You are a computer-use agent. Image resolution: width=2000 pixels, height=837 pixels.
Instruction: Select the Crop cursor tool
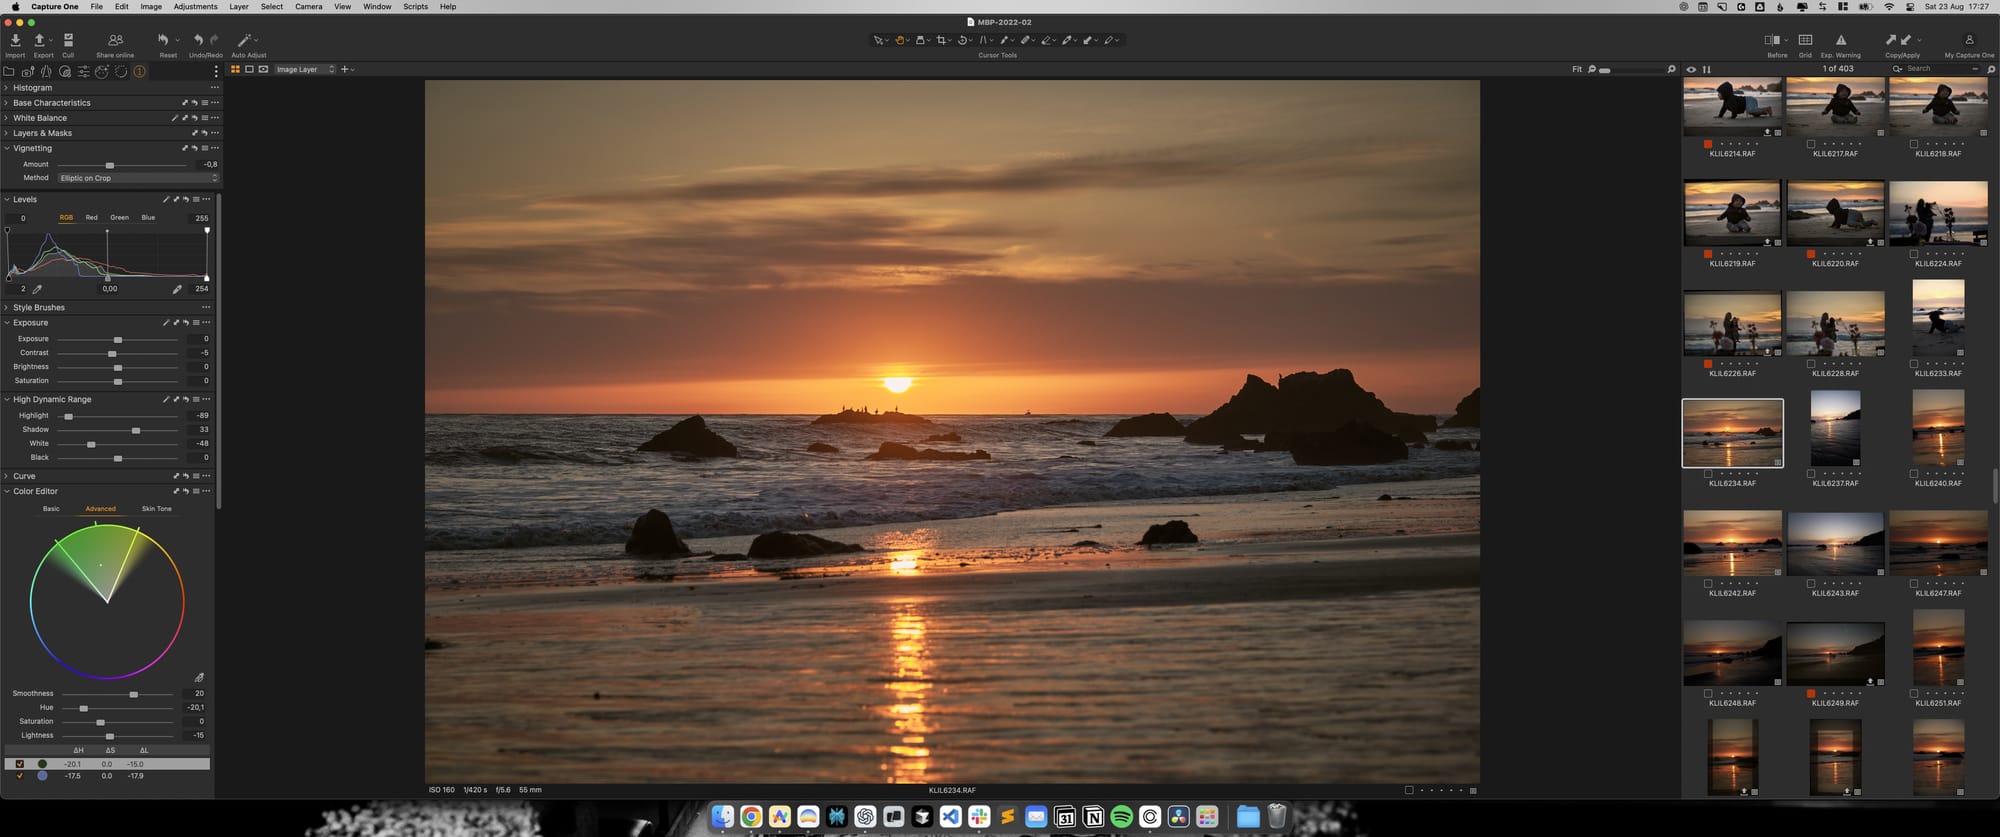coord(941,40)
